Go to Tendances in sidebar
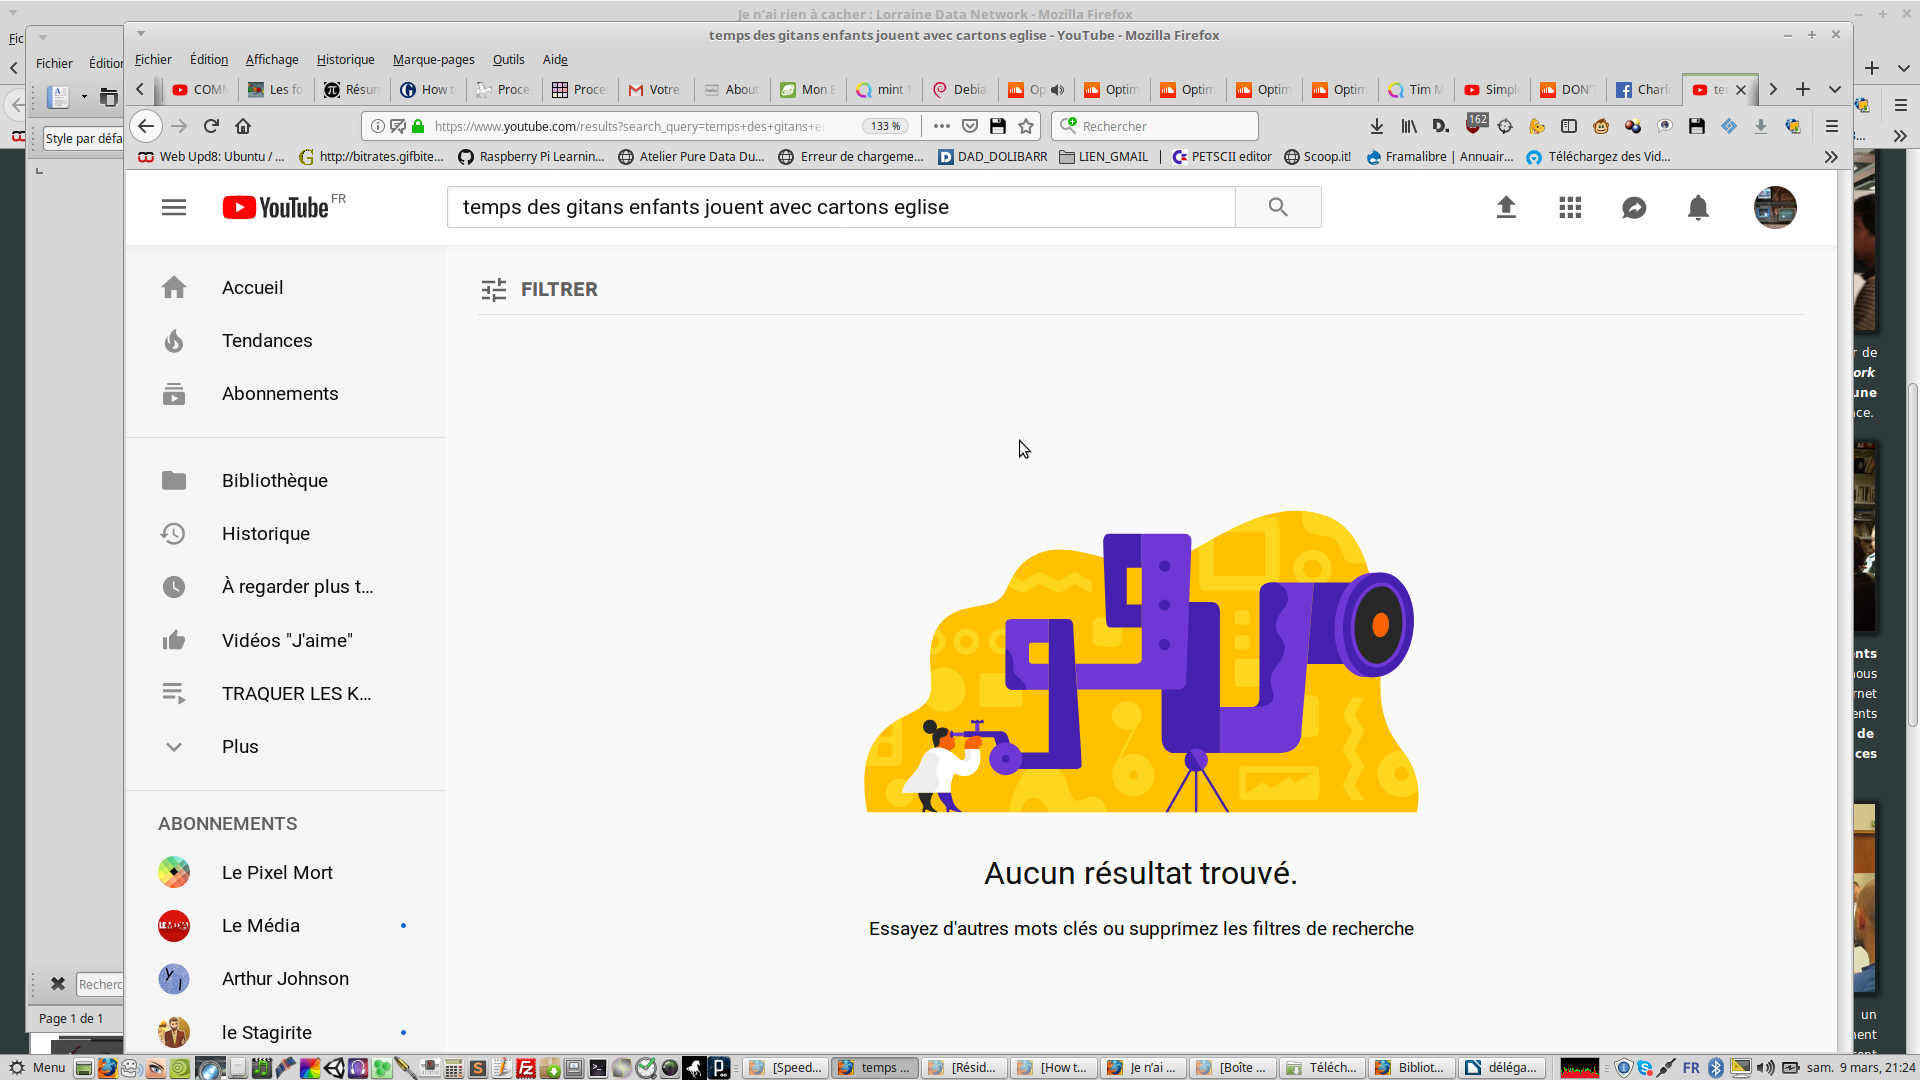The image size is (1920, 1080). pos(267,341)
